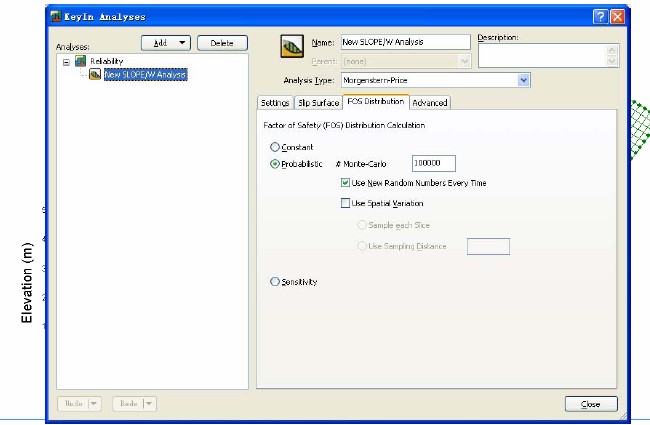The height and width of the screenshot is (425, 650).
Task: Collapse the Reliability tree node
Action: point(66,62)
